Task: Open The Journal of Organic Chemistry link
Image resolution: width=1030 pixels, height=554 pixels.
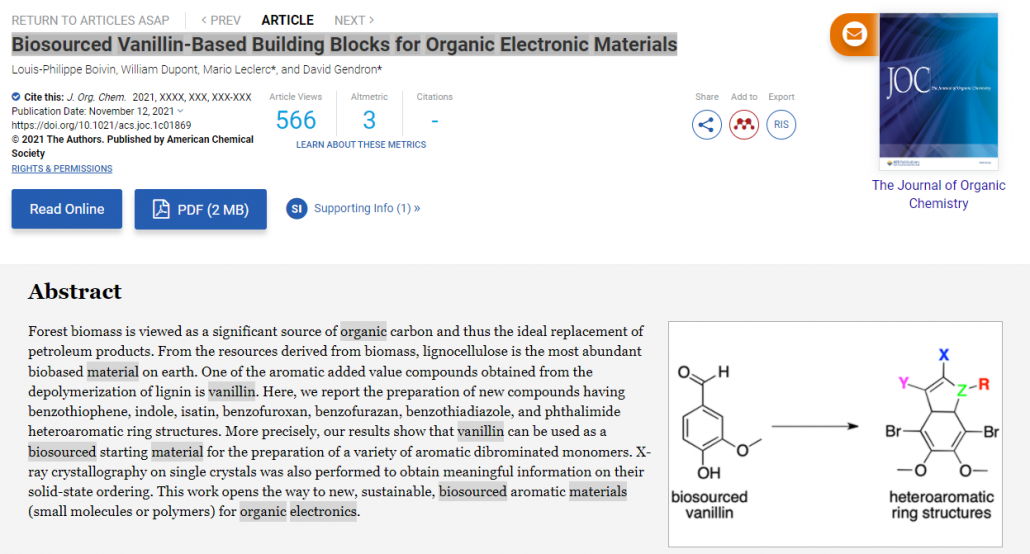Action: point(938,194)
